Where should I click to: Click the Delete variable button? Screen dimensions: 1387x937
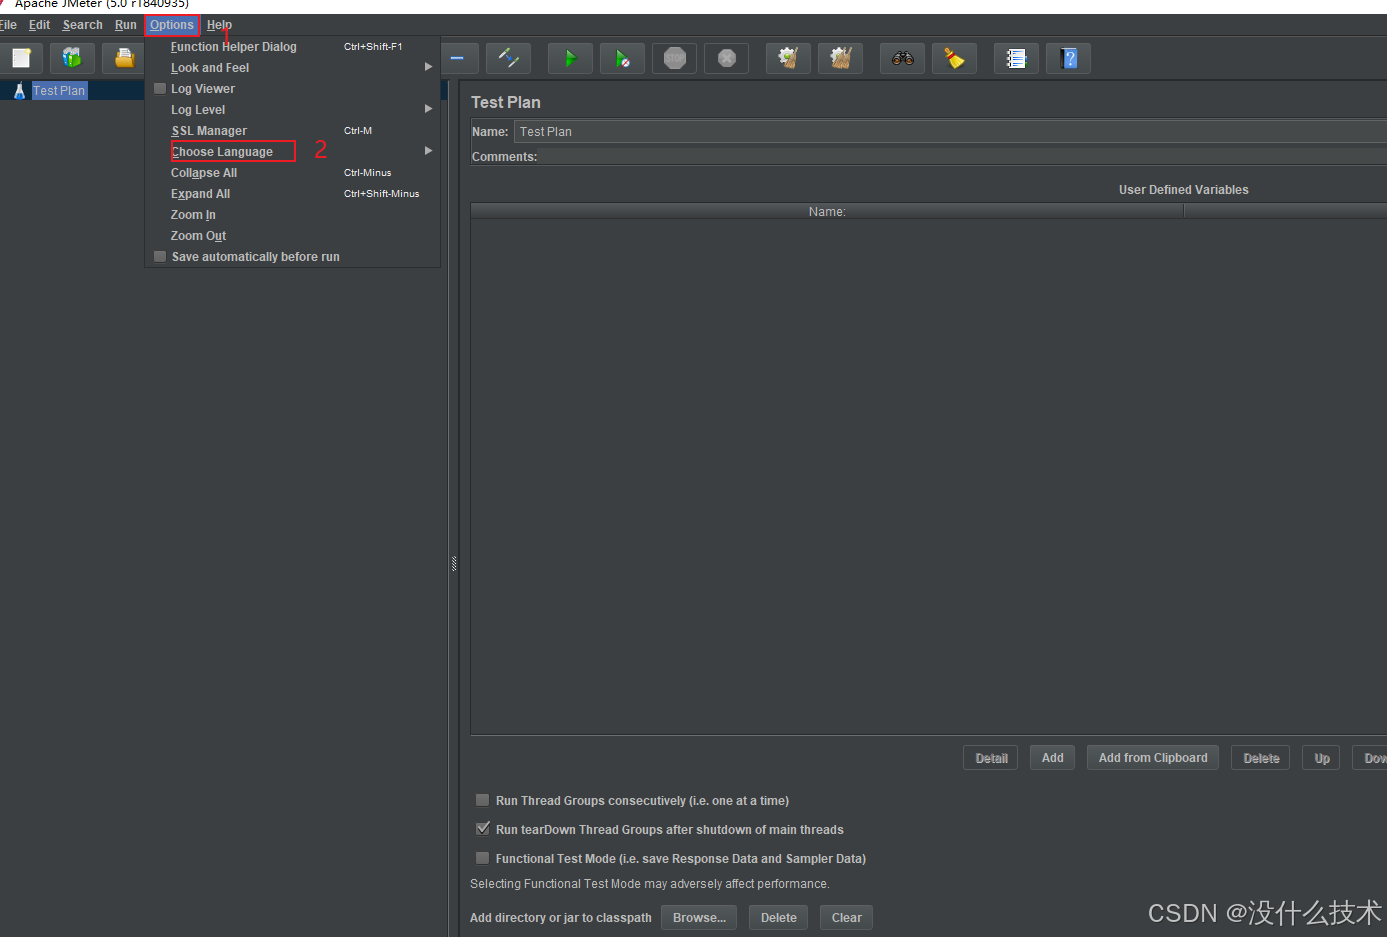point(1261,758)
